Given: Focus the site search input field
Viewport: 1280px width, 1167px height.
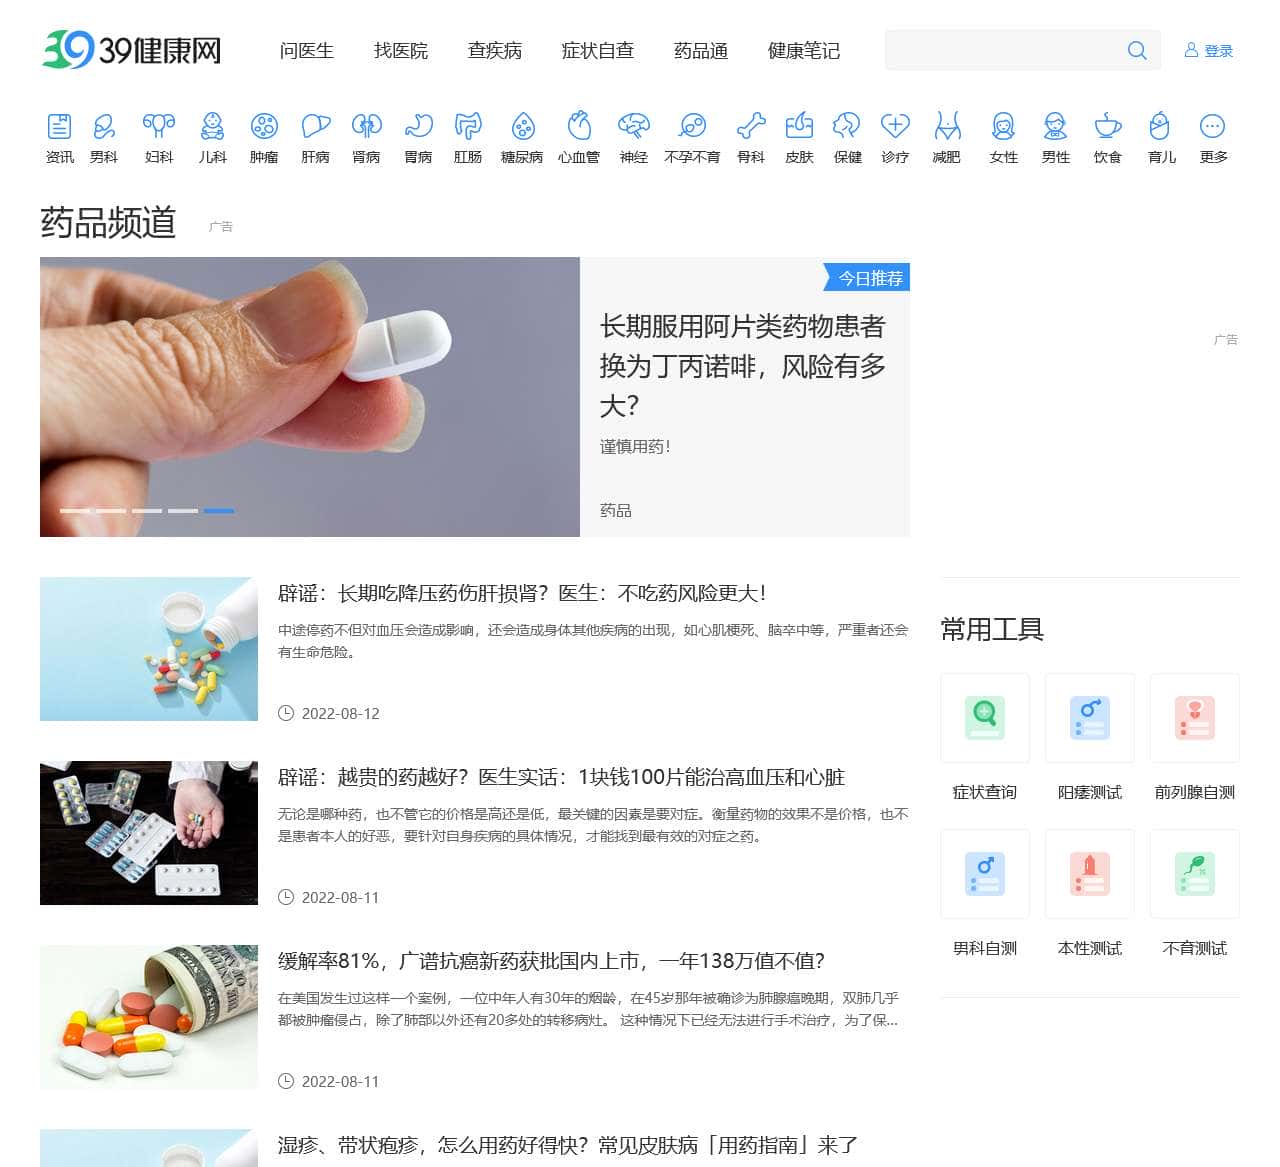Looking at the screenshot, I should tap(1005, 50).
